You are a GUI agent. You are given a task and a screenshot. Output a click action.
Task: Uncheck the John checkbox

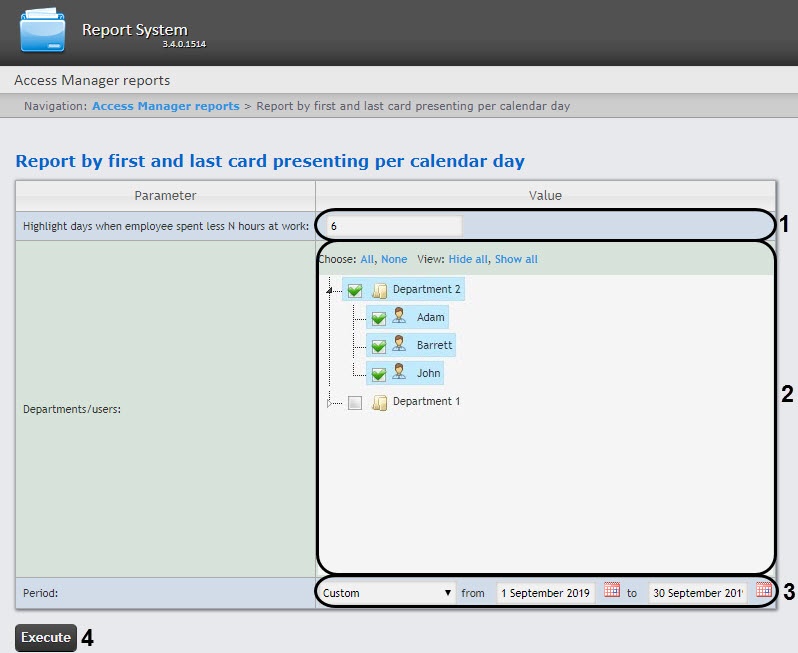pos(378,375)
